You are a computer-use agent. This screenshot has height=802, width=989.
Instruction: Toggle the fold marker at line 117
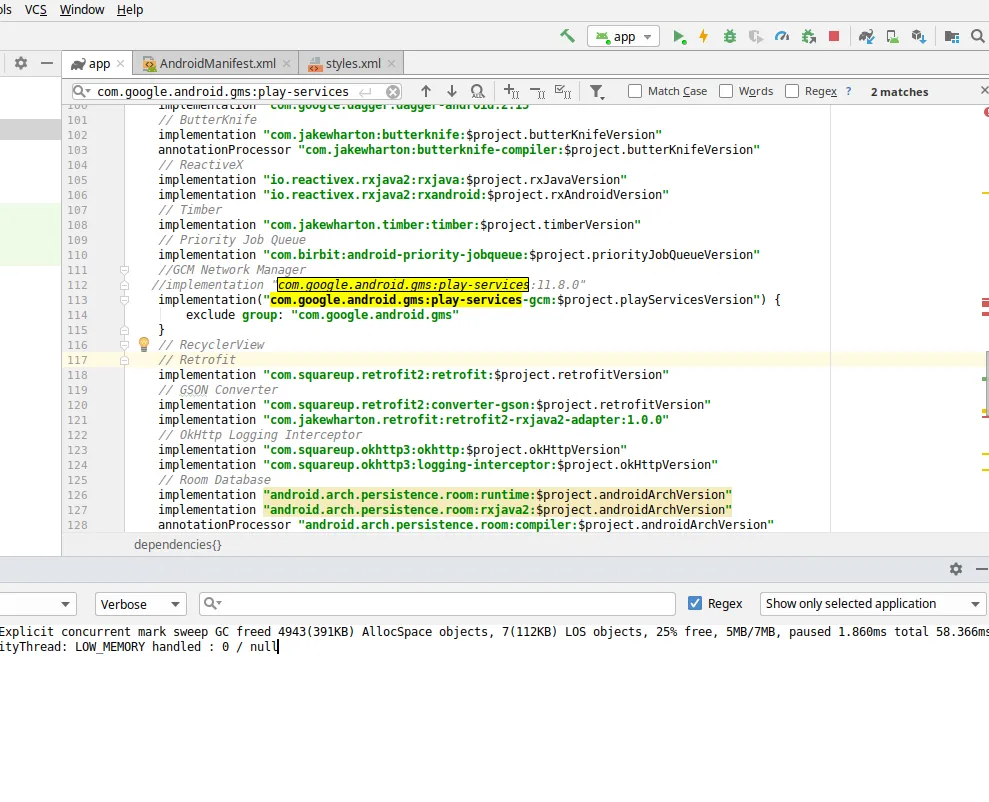(x=124, y=360)
